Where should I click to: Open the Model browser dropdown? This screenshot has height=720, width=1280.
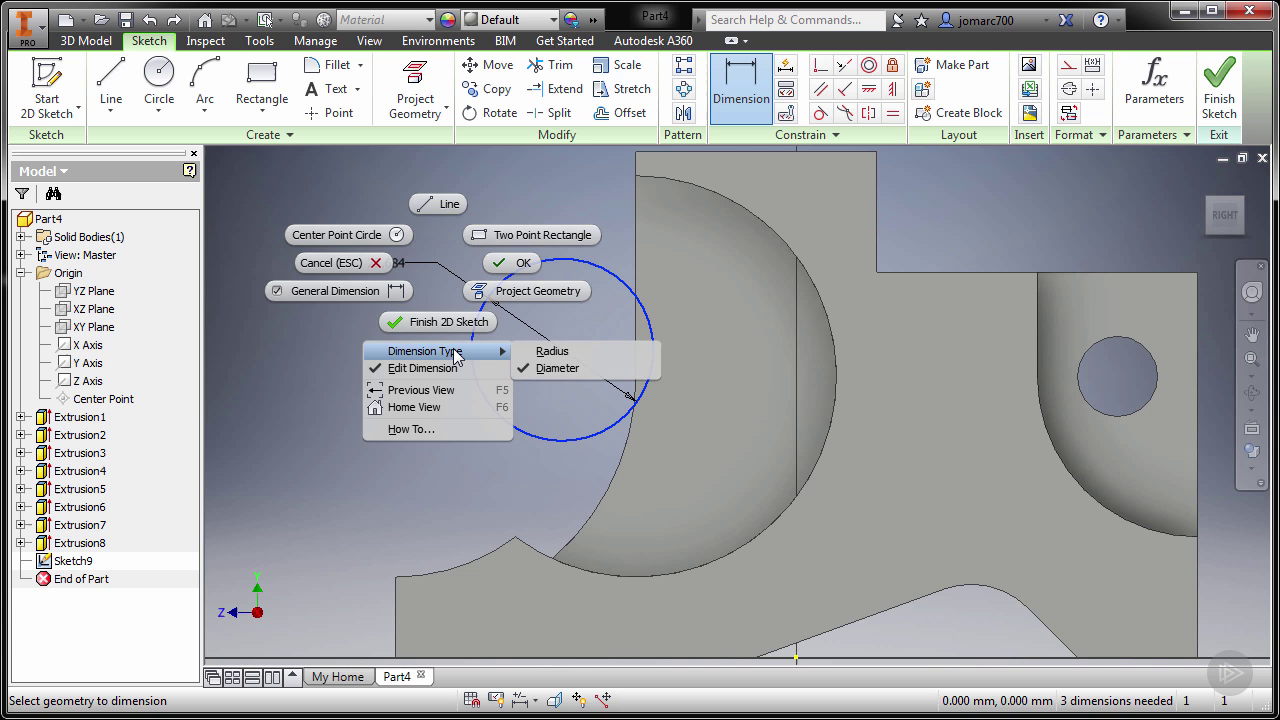pos(44,171)
